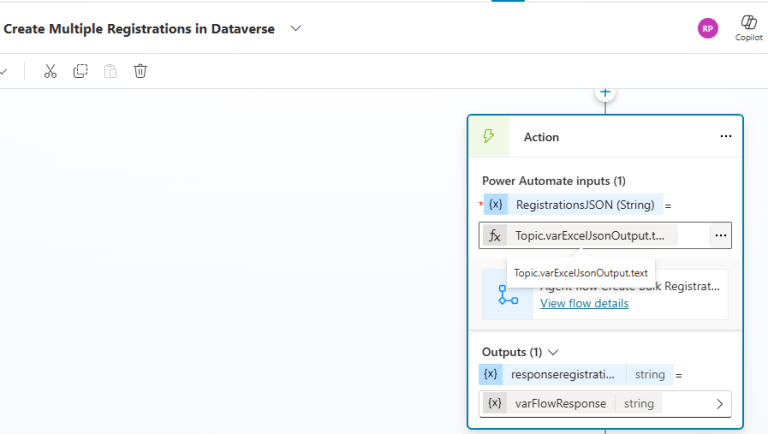Click the Topic.varExcelJsonOutput formula input field

tap(595, 236)
